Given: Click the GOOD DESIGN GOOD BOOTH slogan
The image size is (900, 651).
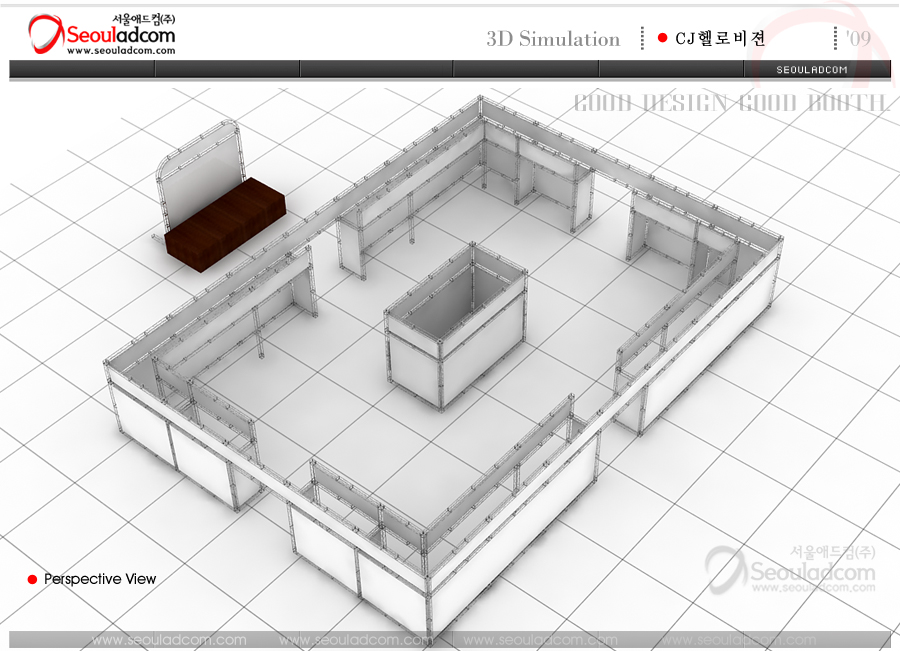Looking at the screenshot, I should pyautogui.click(x=730, y=103).
